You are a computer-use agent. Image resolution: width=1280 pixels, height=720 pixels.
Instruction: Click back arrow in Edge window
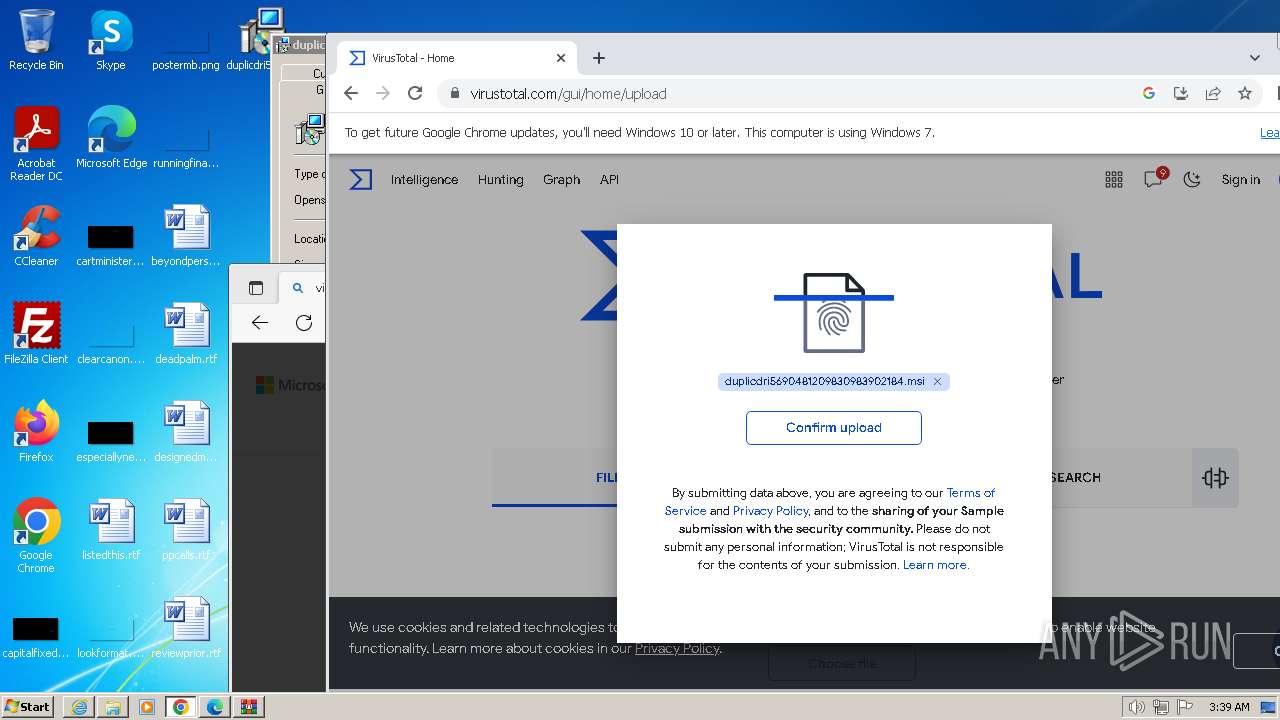(260, 322)
